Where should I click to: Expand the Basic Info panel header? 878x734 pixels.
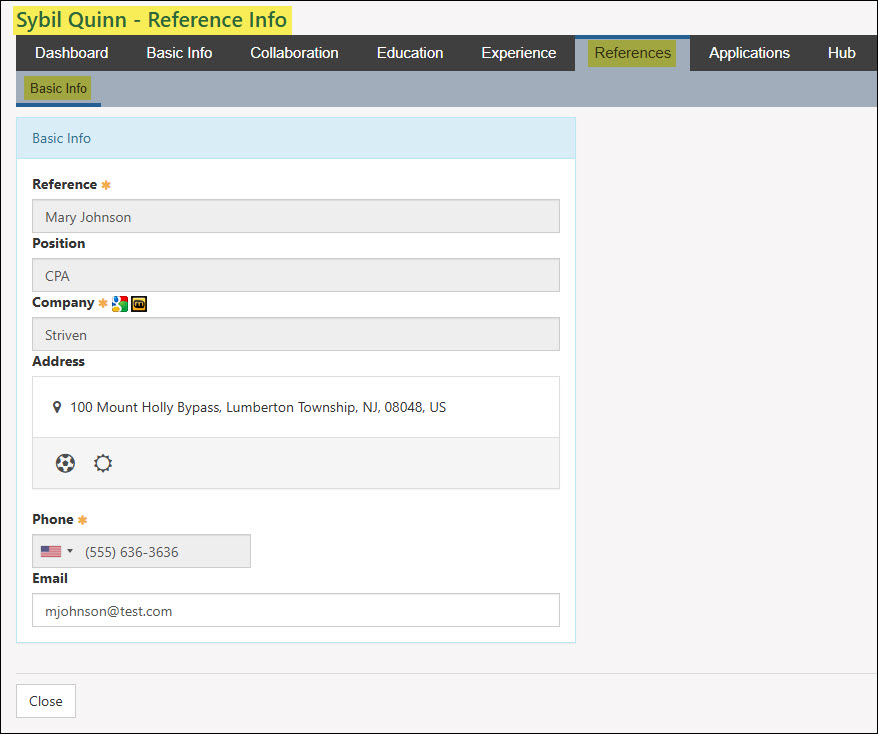61,138
